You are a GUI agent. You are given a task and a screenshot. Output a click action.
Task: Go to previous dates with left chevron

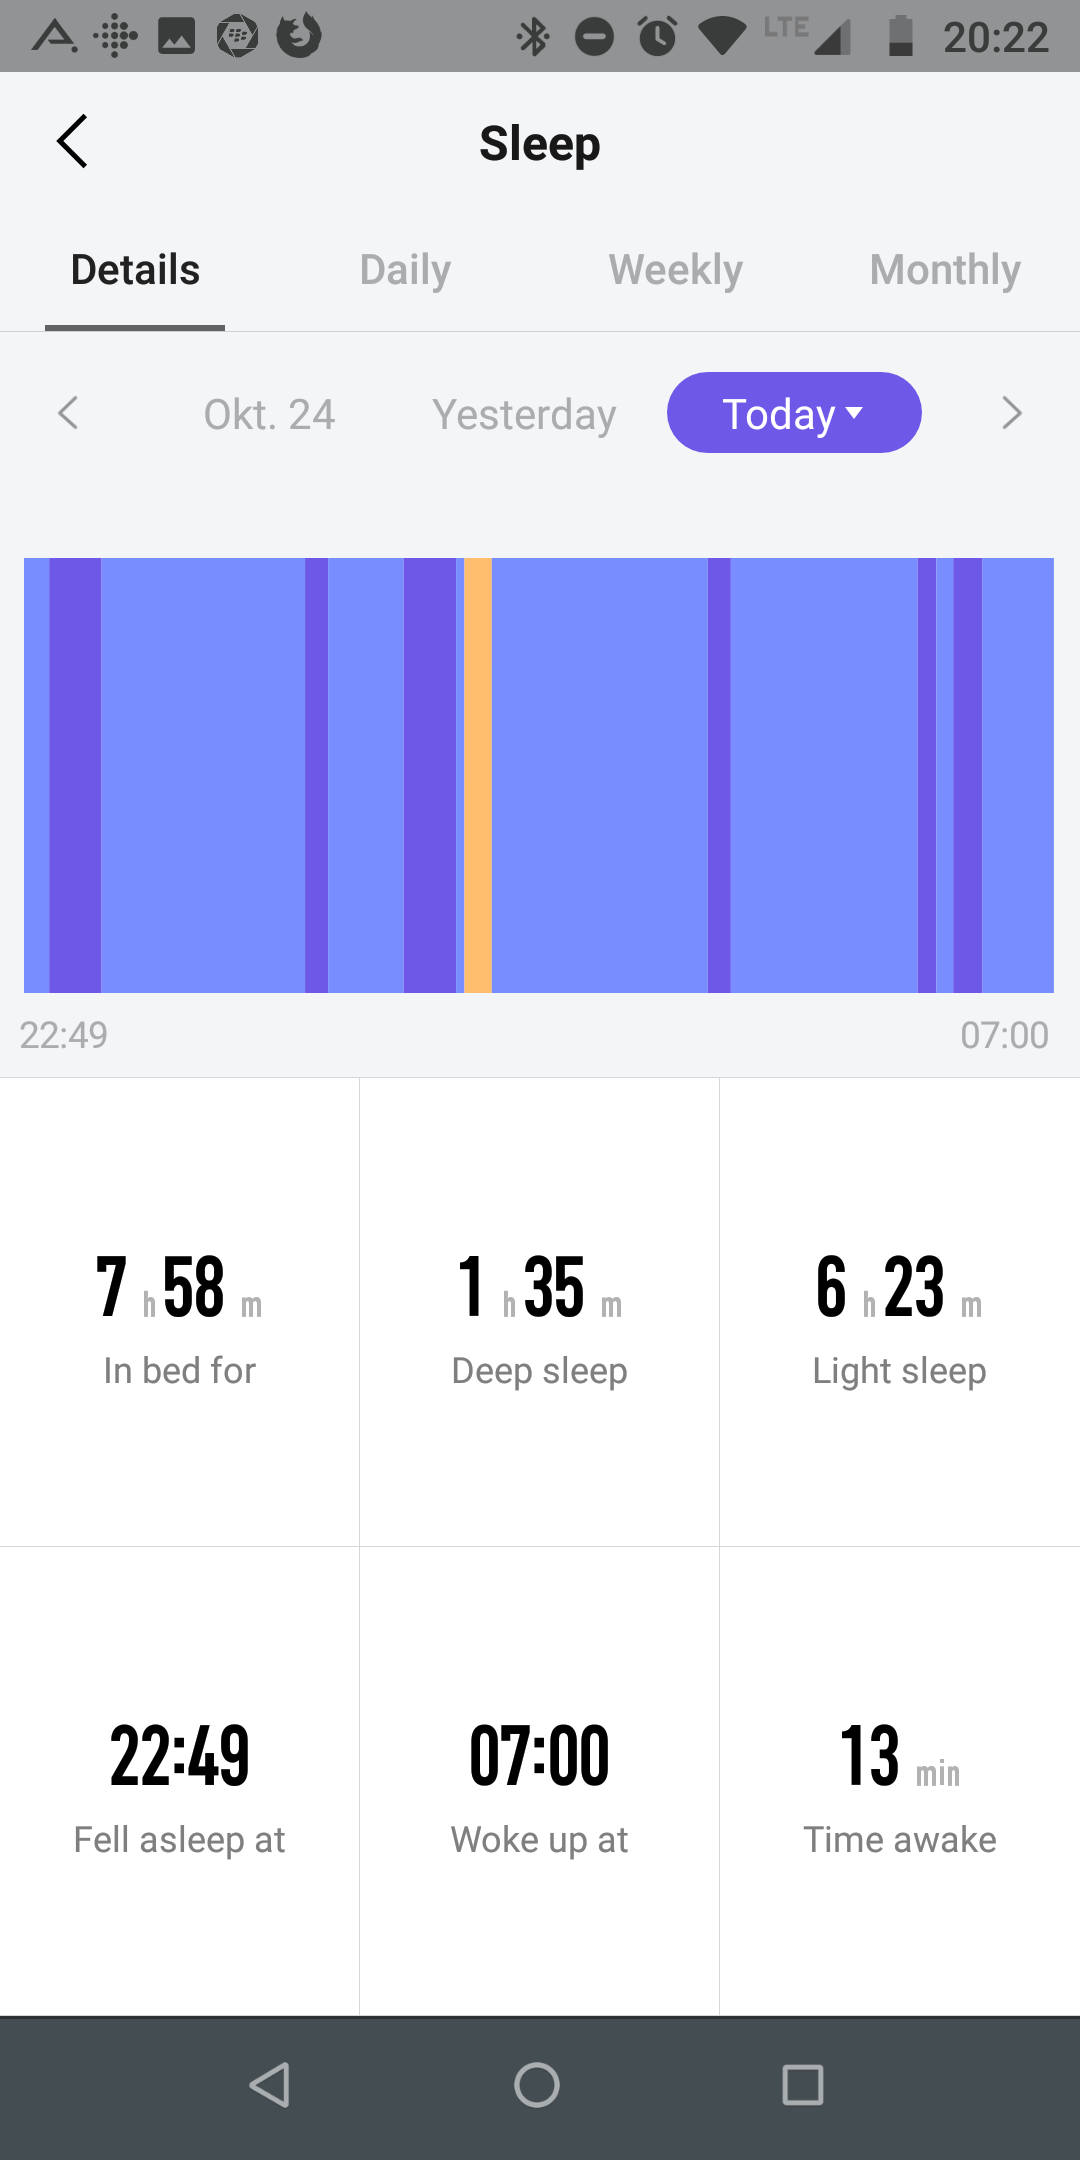68,413
